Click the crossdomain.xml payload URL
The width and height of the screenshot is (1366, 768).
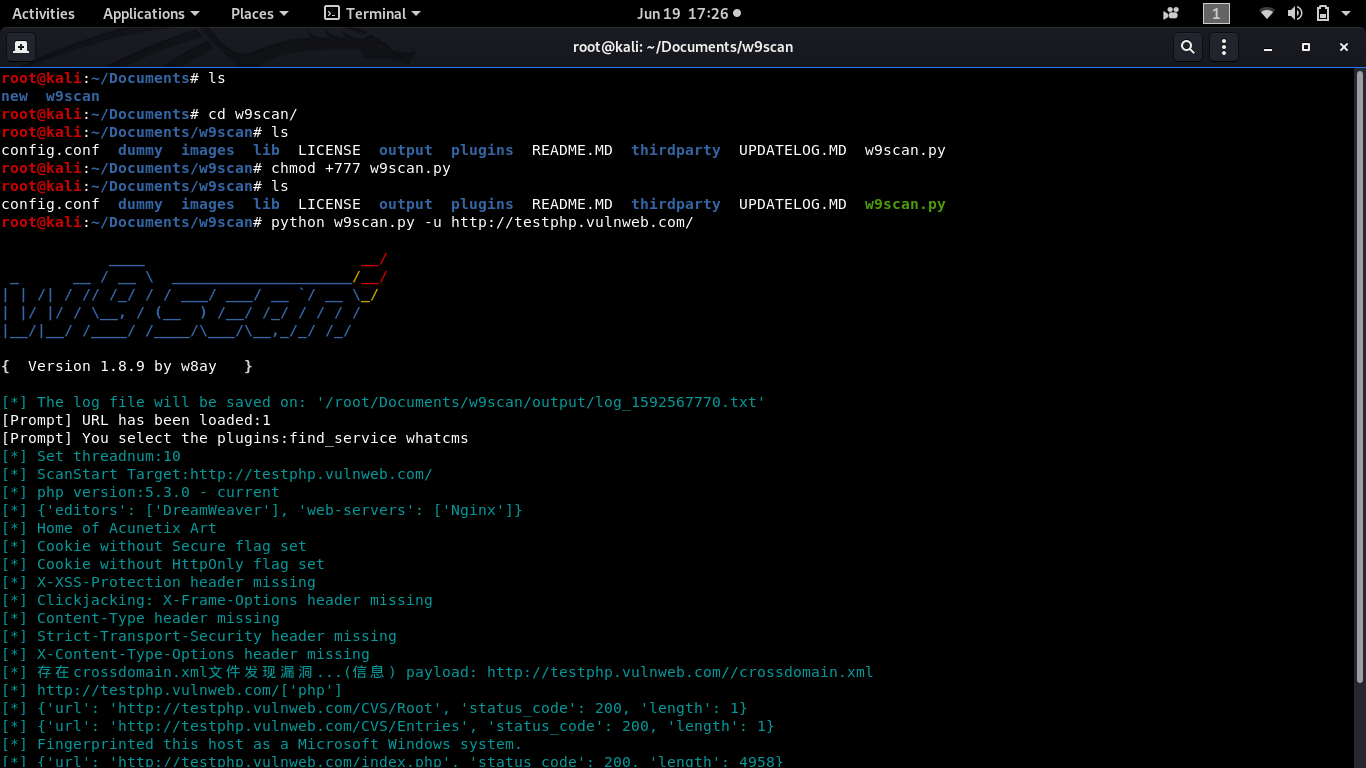(680, 672)
